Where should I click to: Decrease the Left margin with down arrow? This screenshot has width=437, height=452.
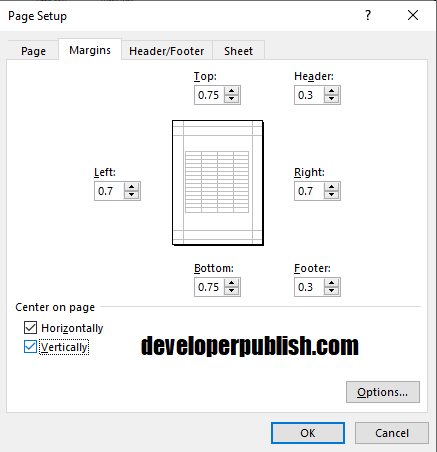coord(131,195)
